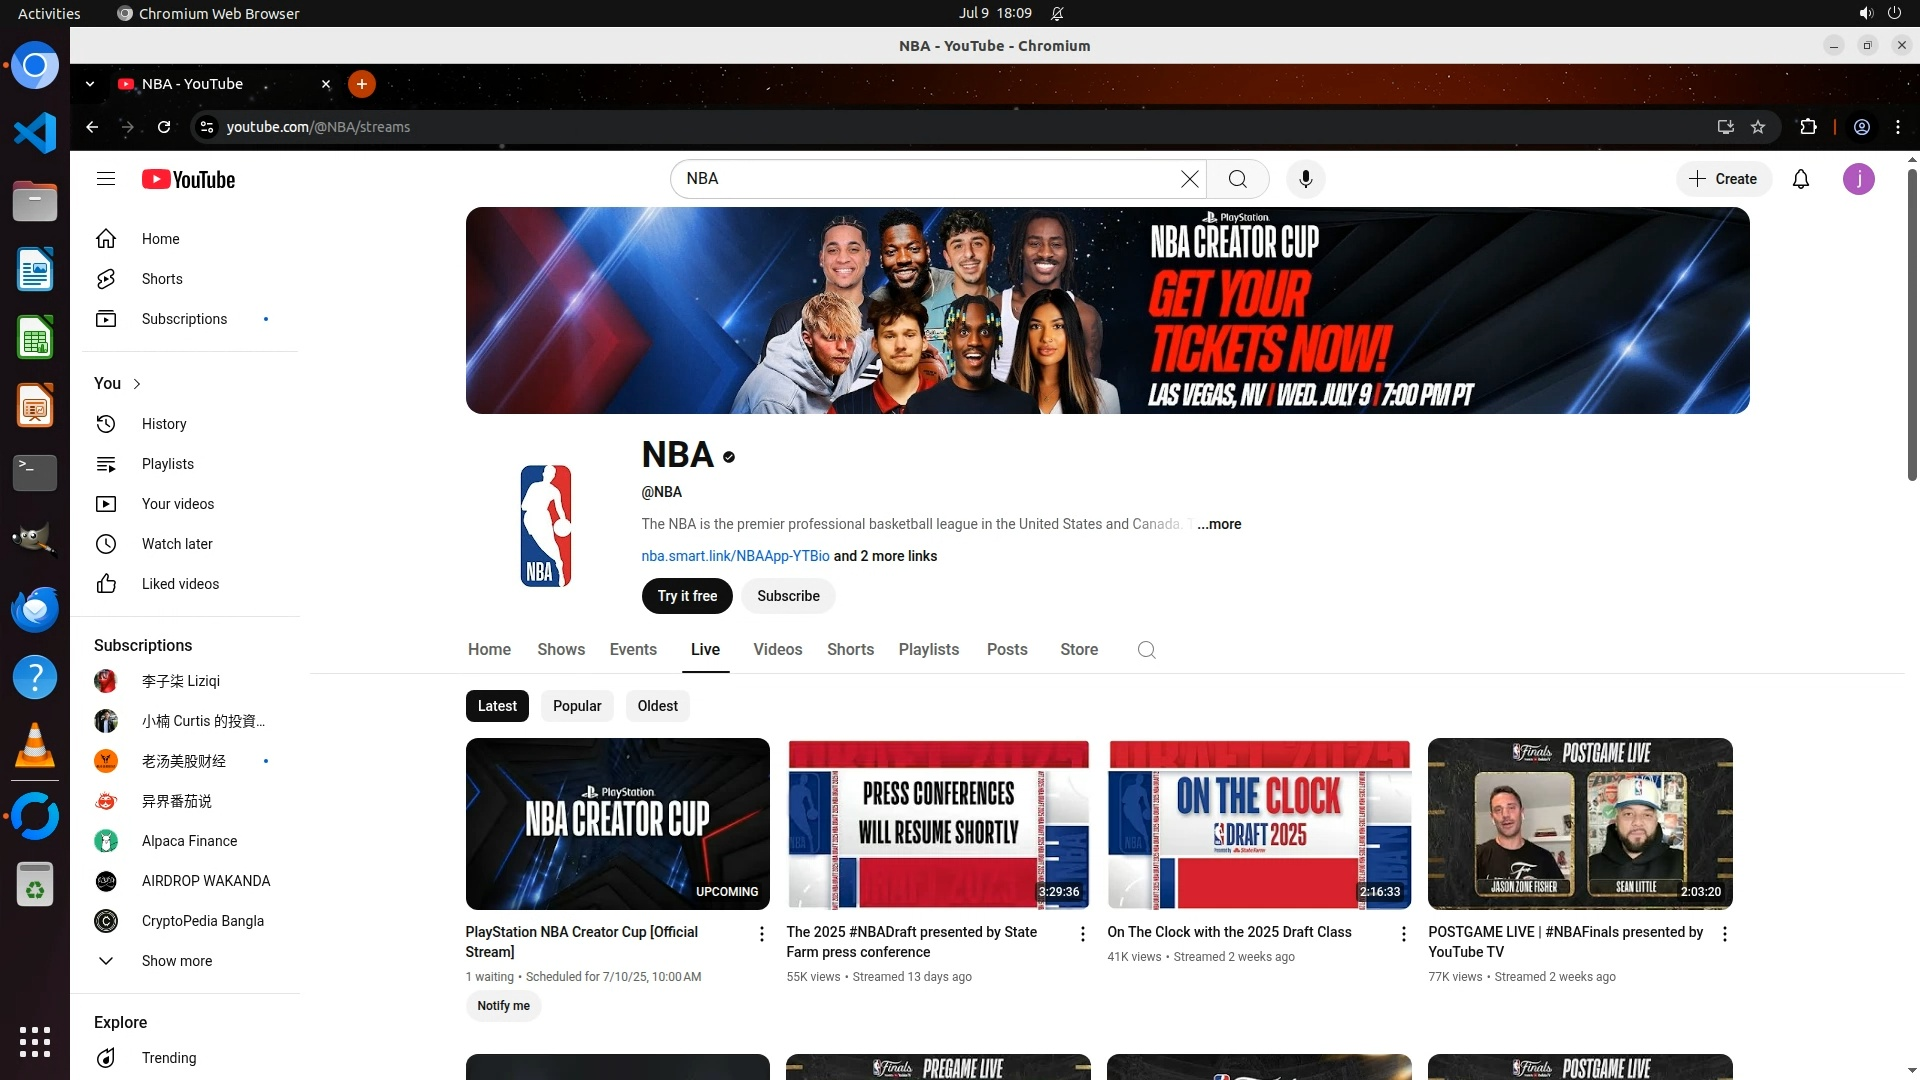
Task: Click the search magnifier button
Action: [x=1237, y=179]
